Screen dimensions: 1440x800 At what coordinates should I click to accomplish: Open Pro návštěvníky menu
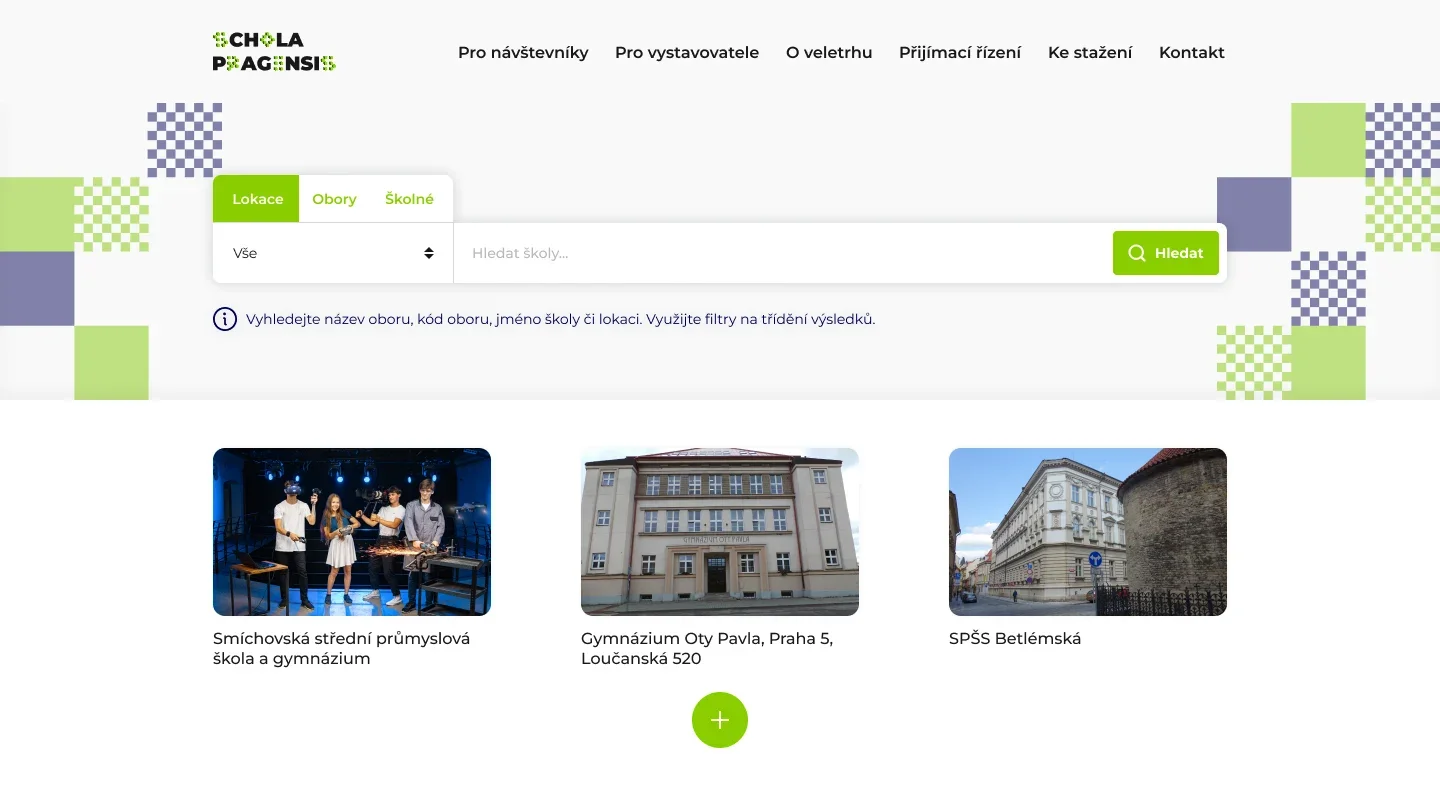(x=523, y=52)
